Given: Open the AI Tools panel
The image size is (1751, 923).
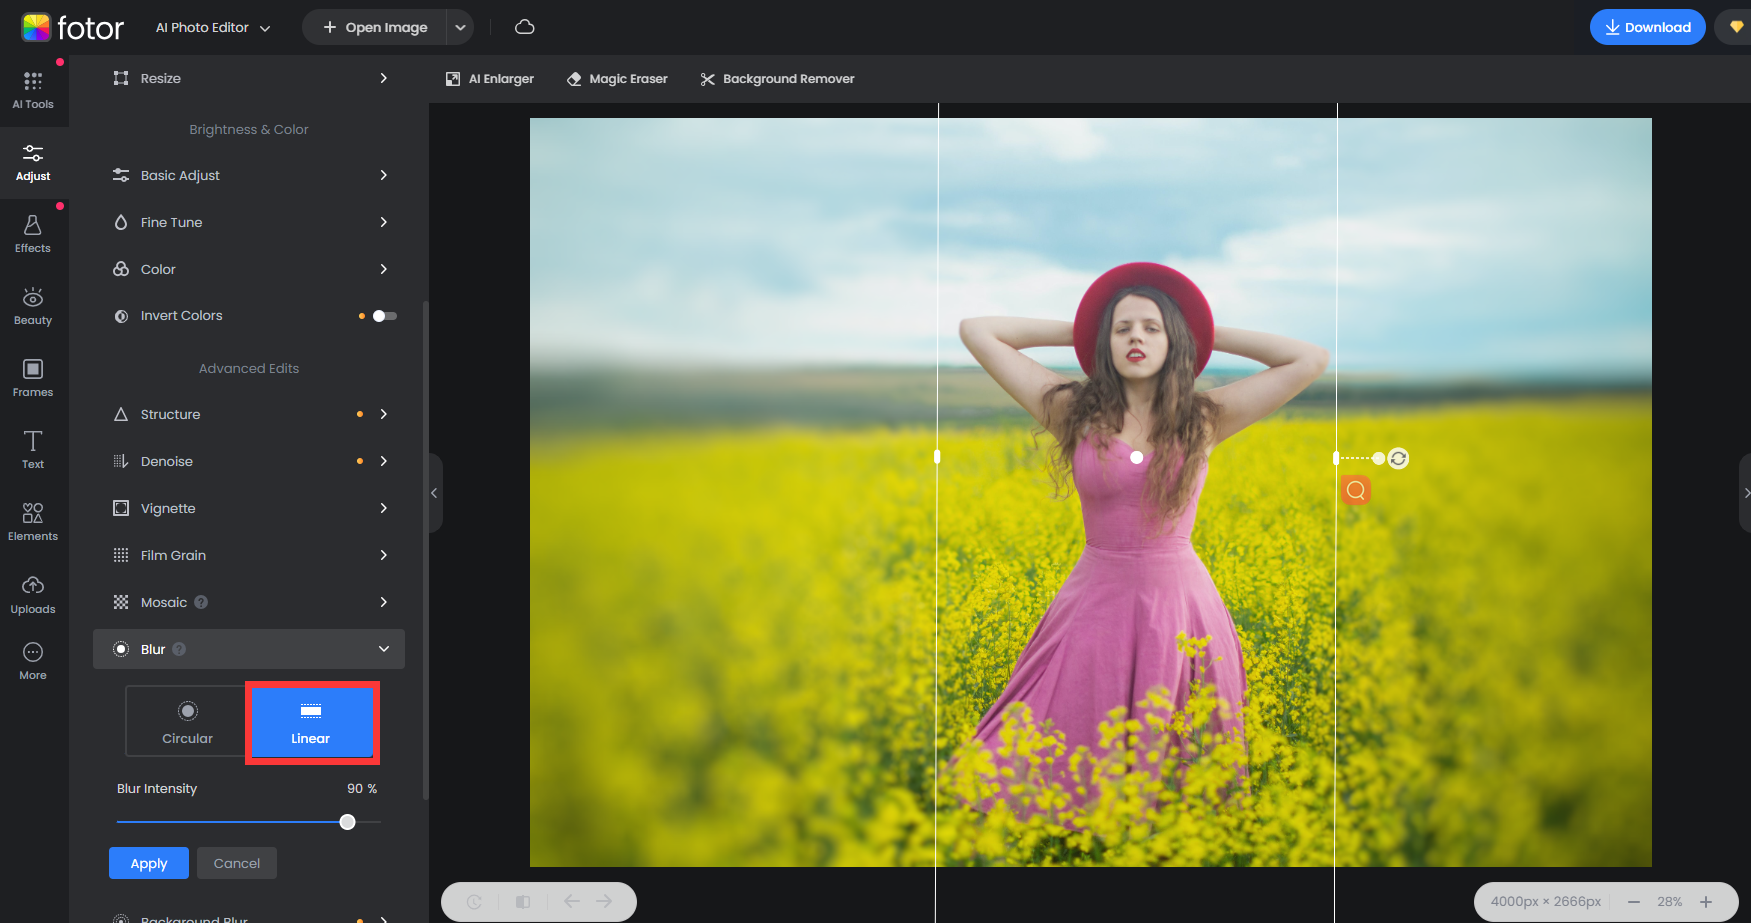Looking at the screenshot, I should click(33, 90).
